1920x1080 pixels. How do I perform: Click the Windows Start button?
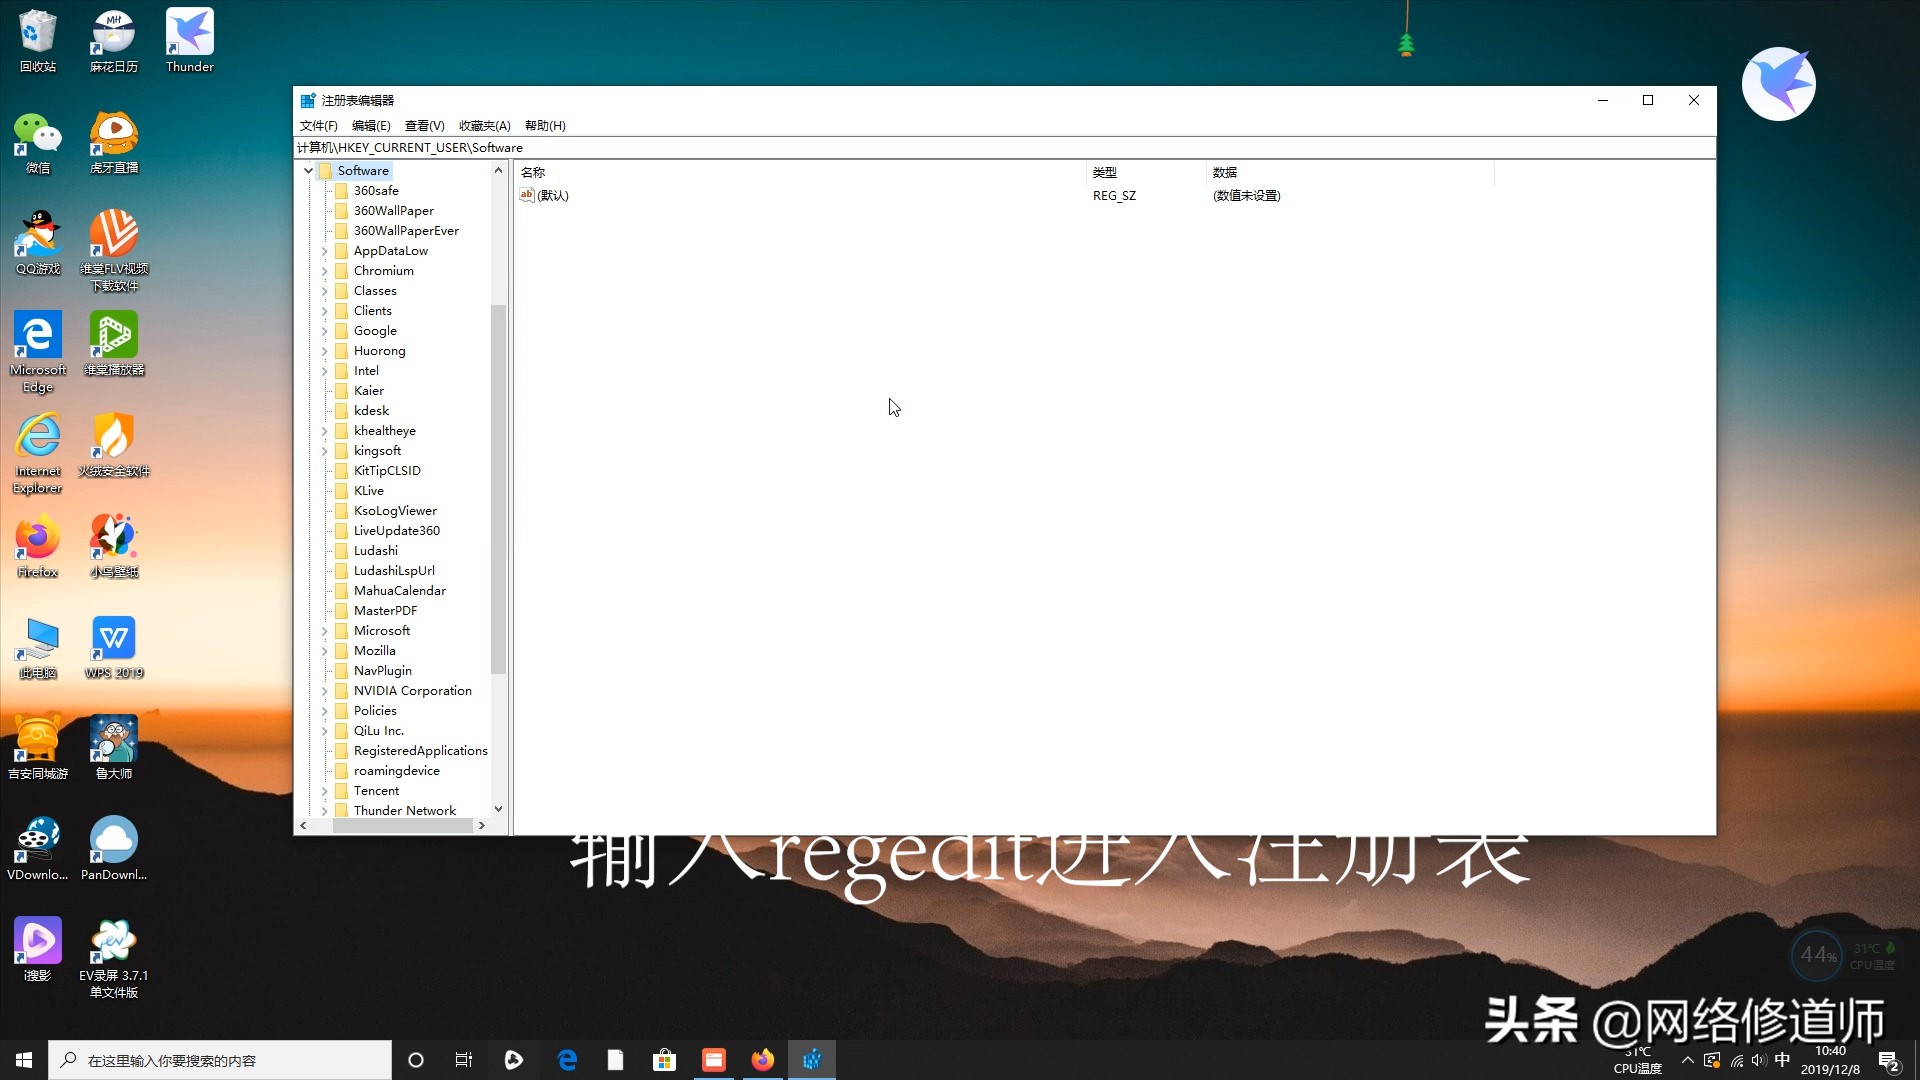[22, 1059]
